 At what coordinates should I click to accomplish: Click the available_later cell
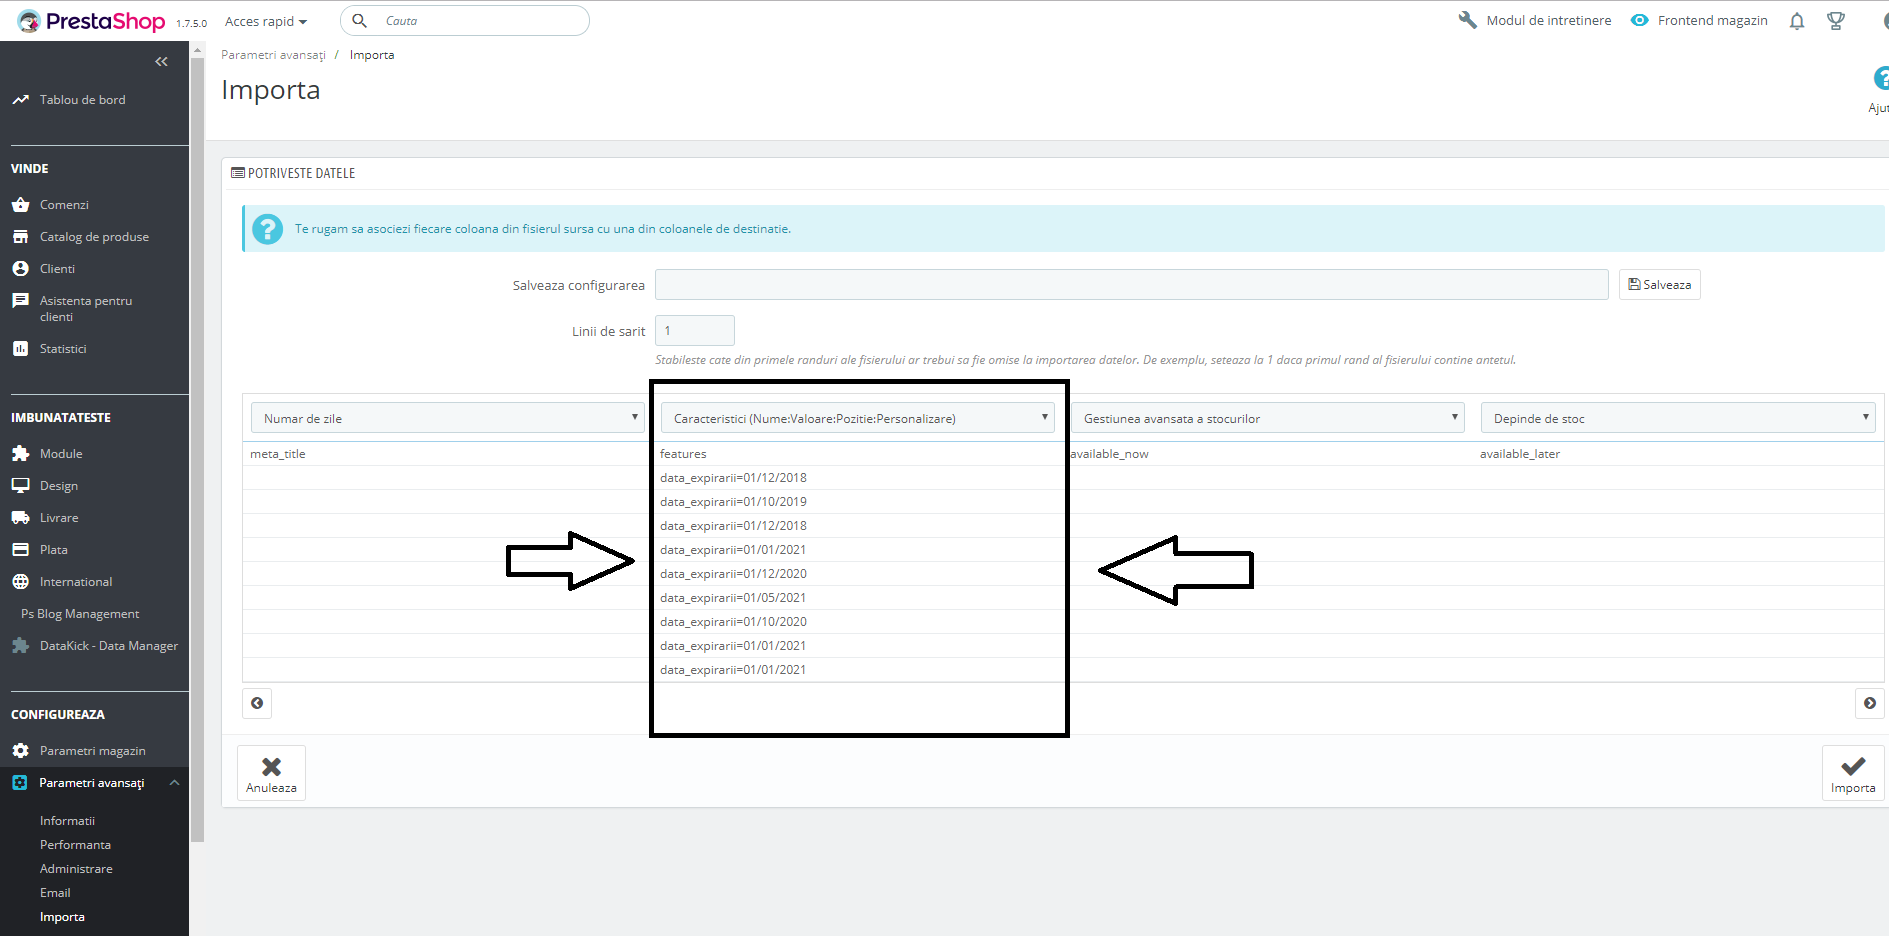(1679, 454)
